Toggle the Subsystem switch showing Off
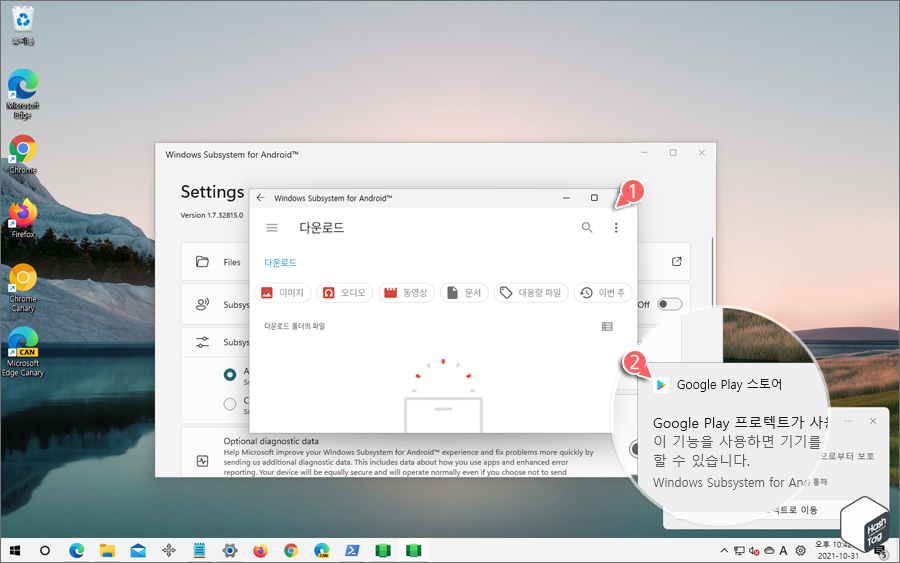900x563 pixels. [669, 304]
